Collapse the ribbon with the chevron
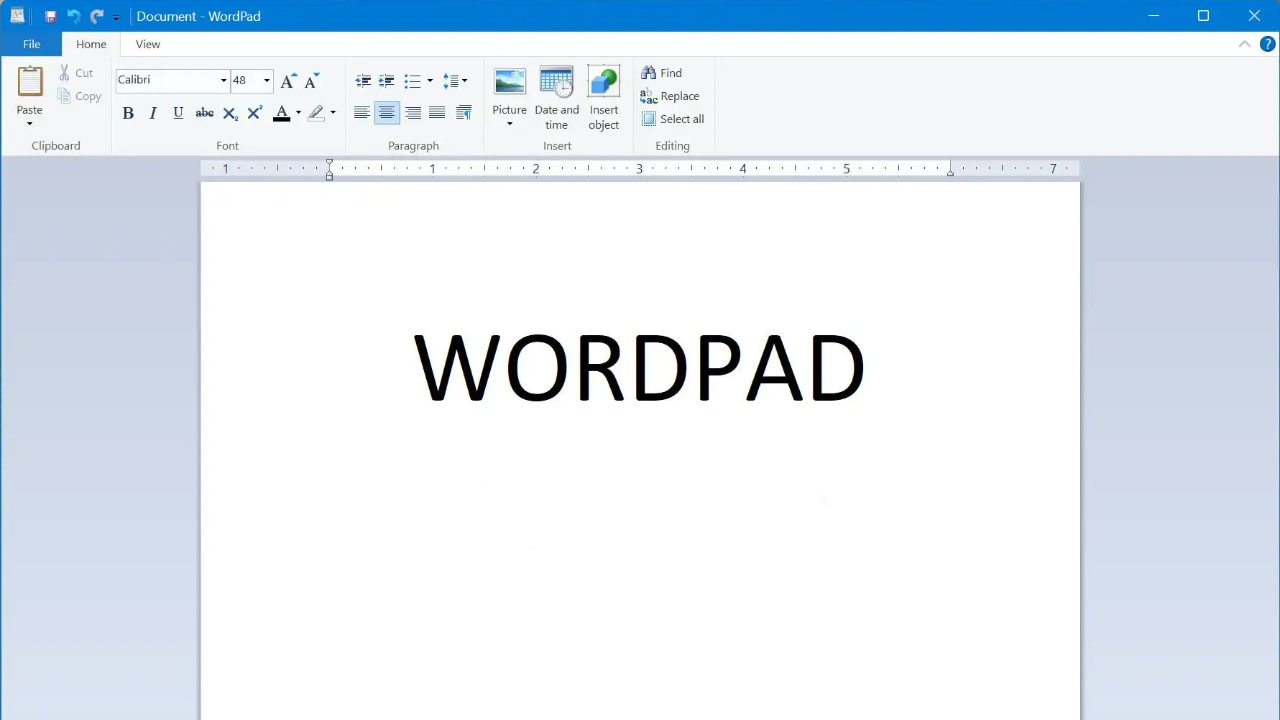1280x720 pixels. (1244, 44)
